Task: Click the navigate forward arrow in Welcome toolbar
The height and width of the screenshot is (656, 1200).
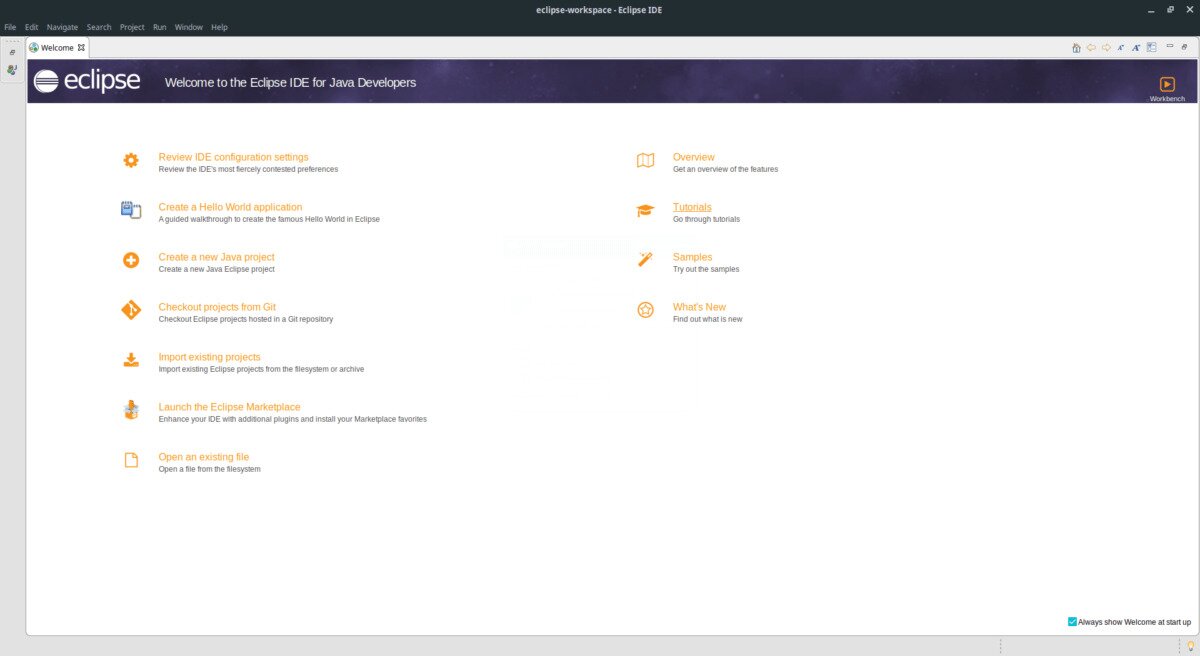Action: (x=1106, y=47)
